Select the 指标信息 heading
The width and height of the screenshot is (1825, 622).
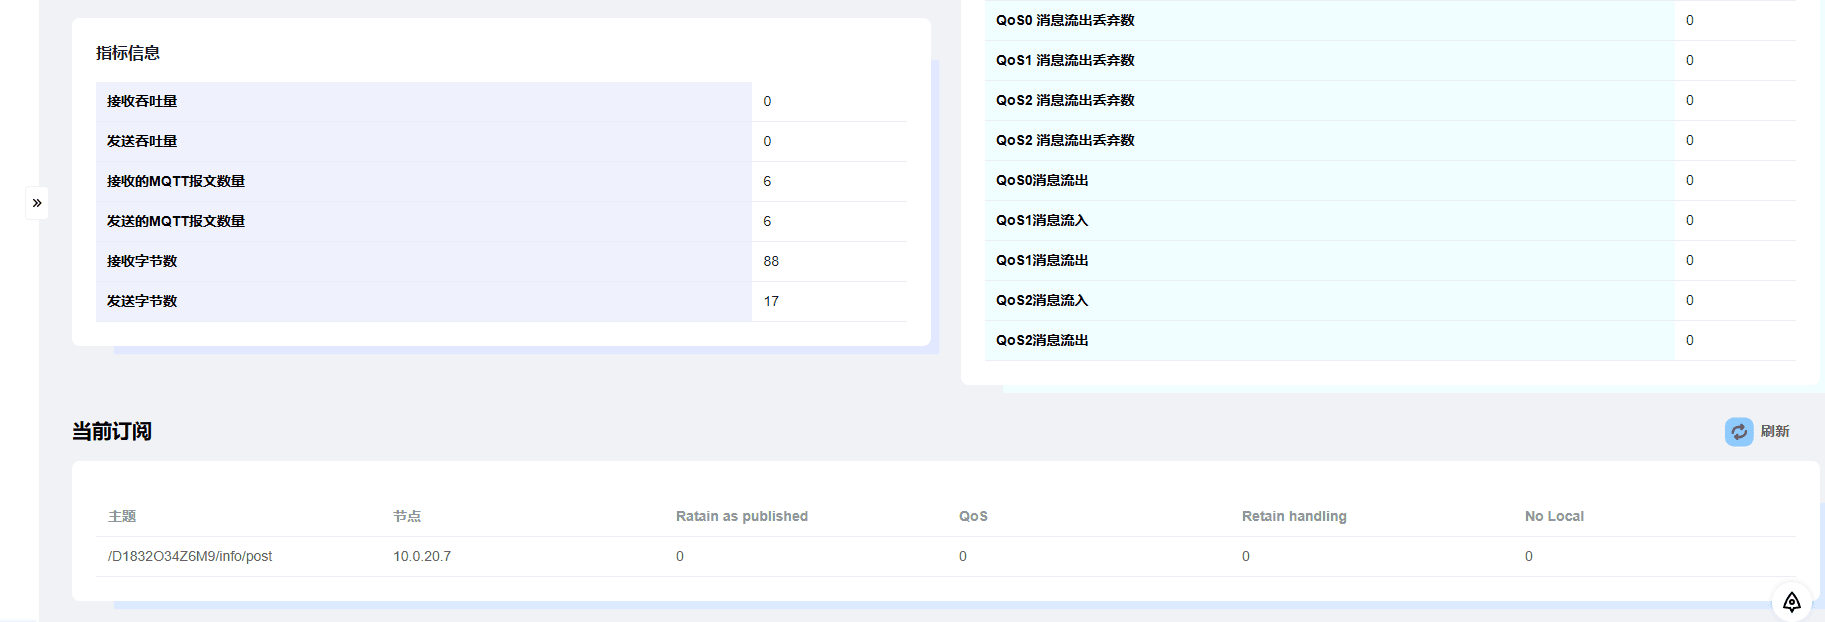tap(128, 53)
